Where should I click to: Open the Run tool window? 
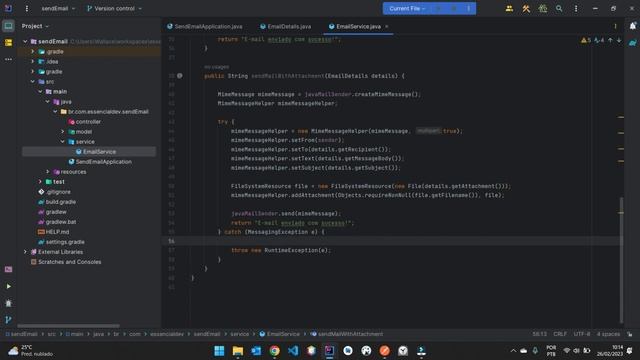8,287
